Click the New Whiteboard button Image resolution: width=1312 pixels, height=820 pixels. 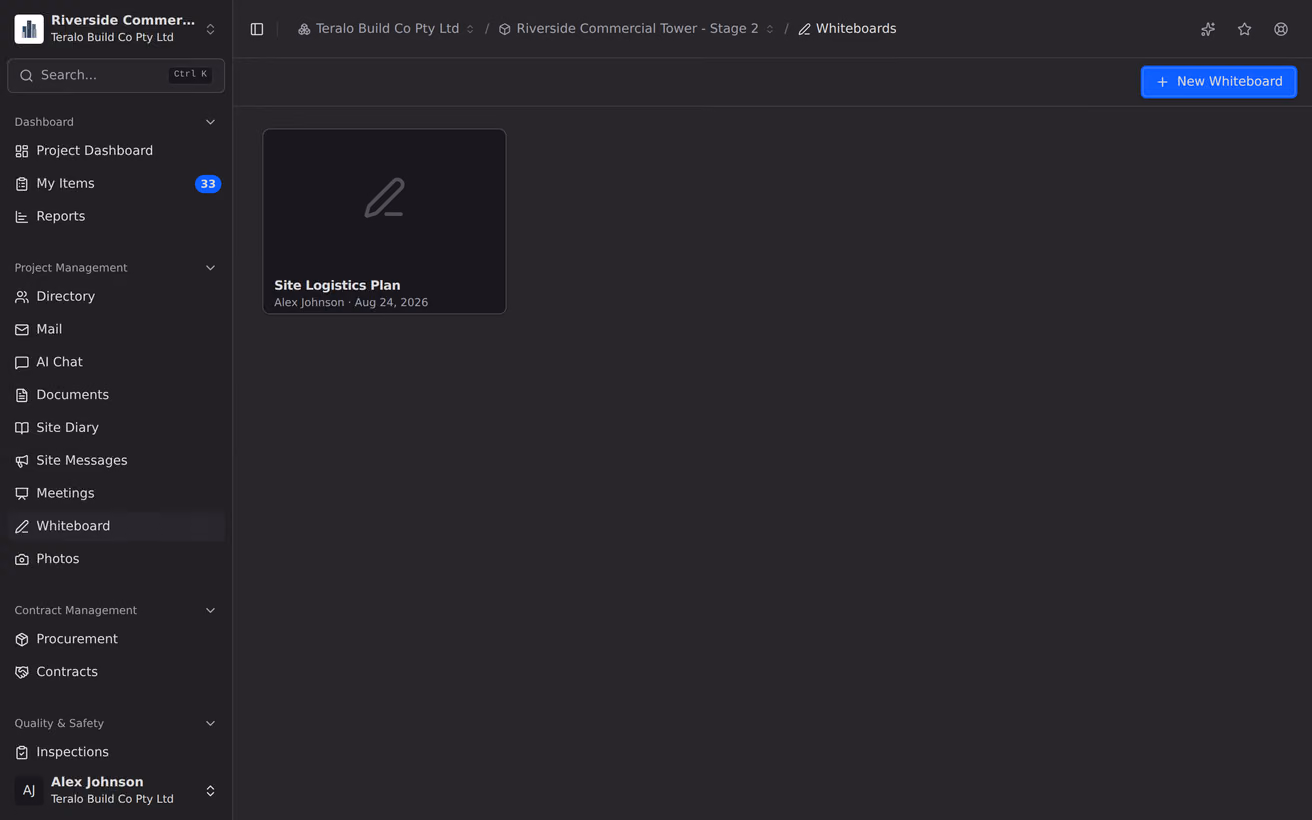tap(1219, 82)
